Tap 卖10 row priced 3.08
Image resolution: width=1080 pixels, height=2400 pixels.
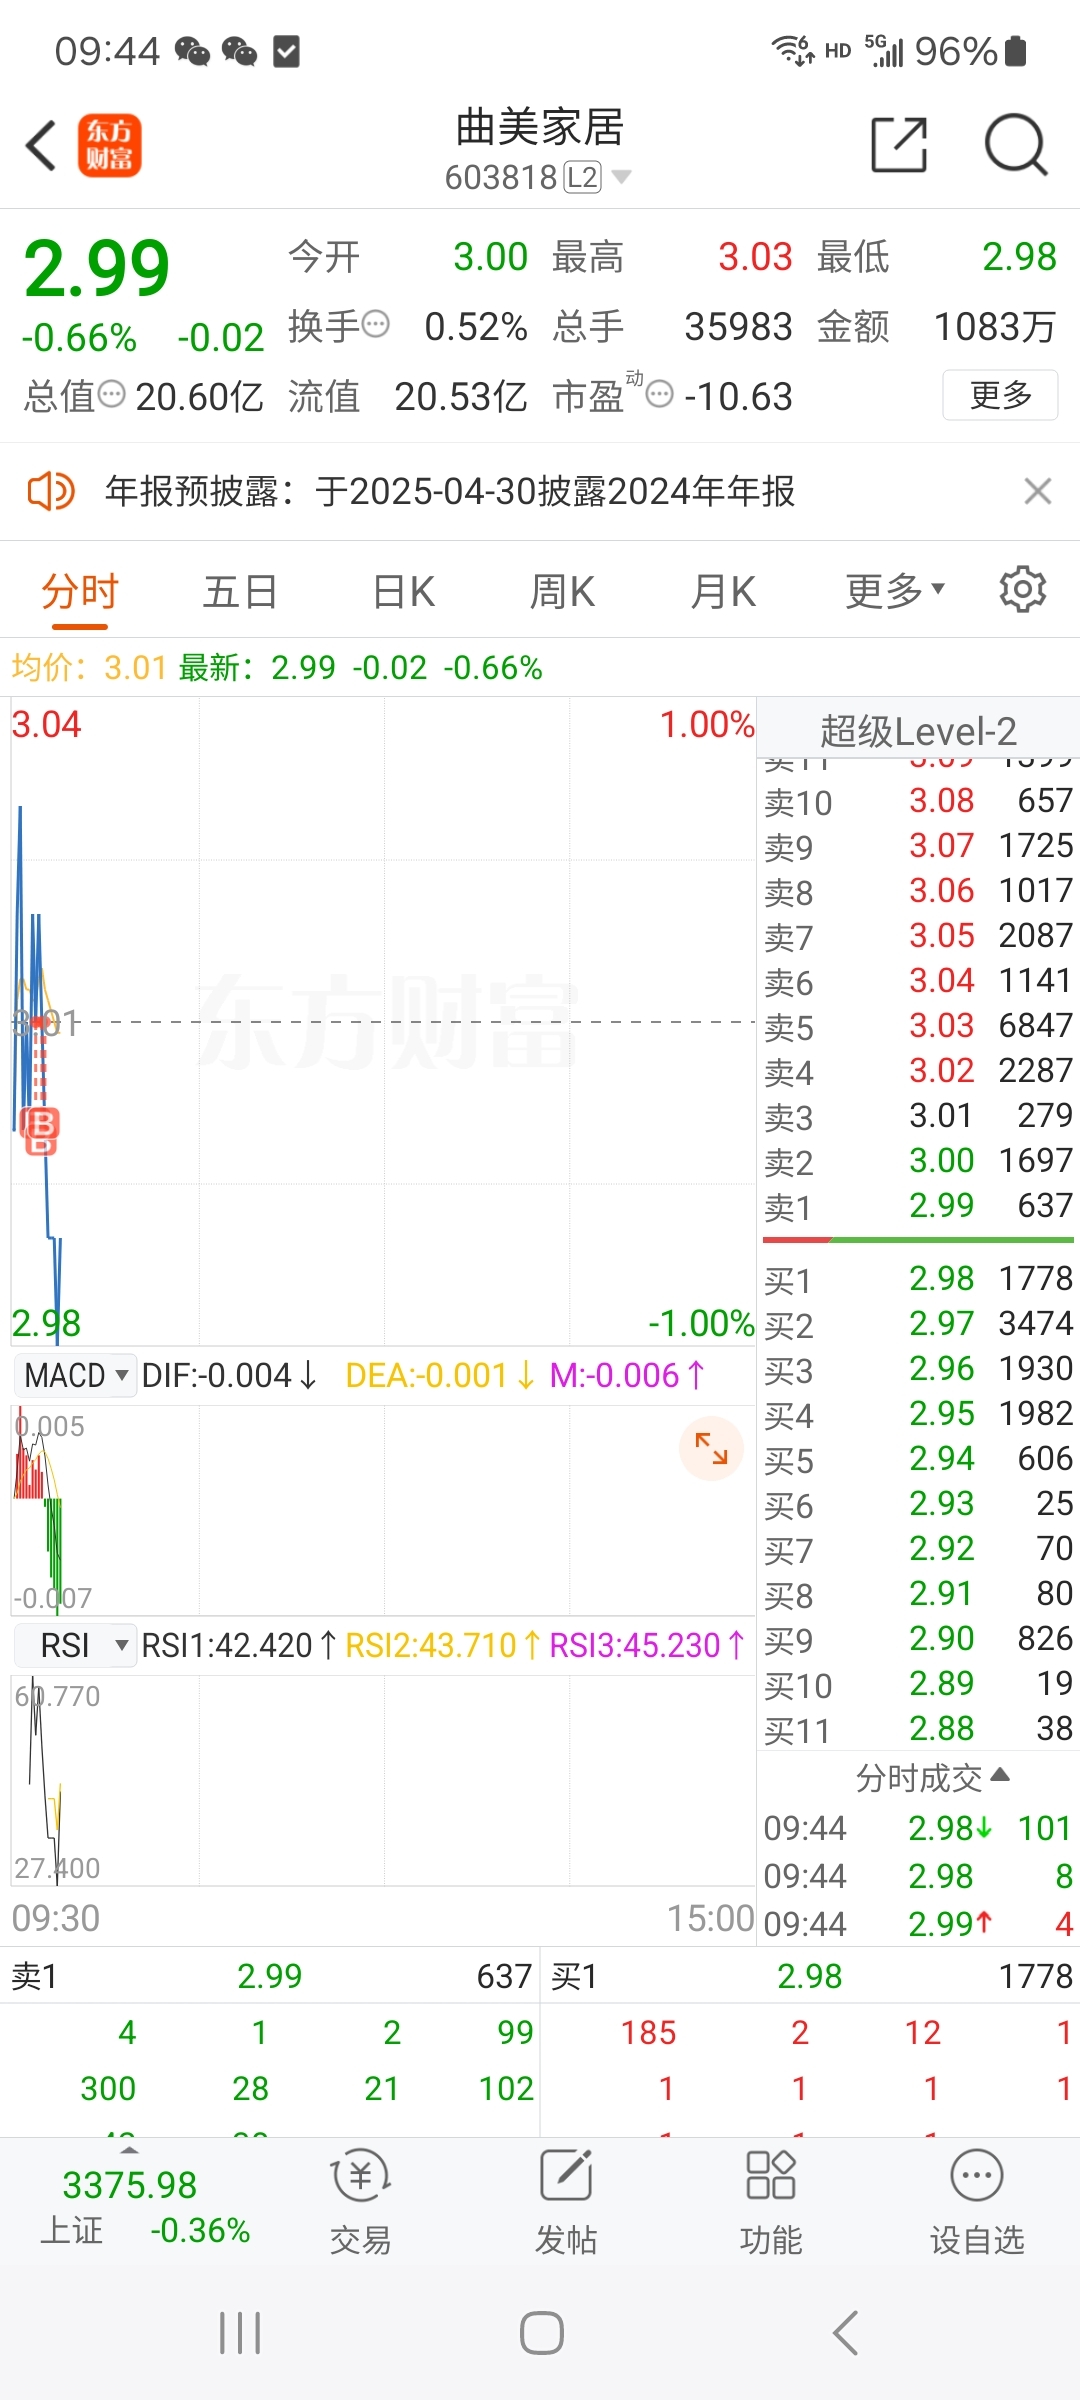[918, 801]
